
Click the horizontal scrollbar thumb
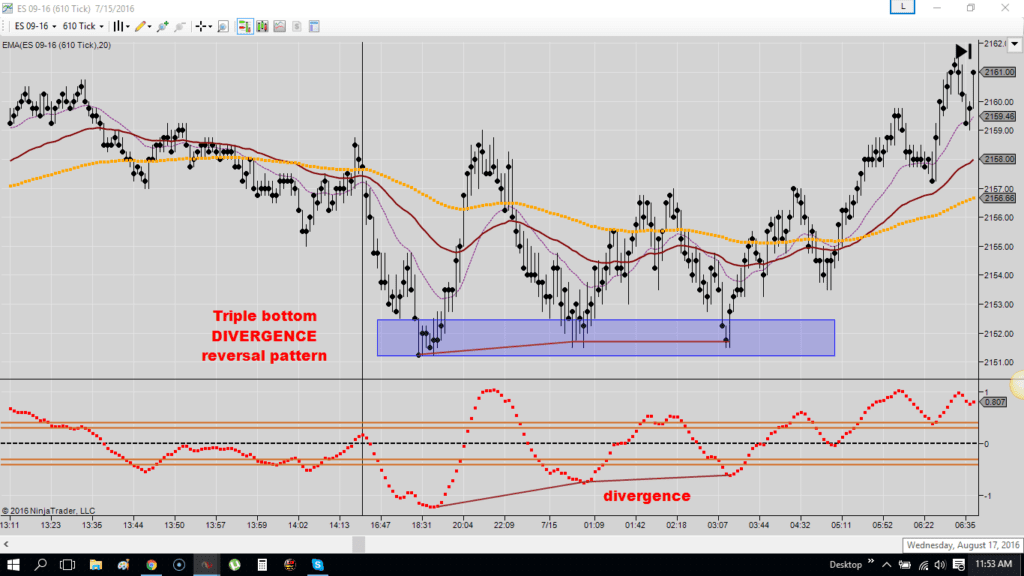[x=359, y=544]
